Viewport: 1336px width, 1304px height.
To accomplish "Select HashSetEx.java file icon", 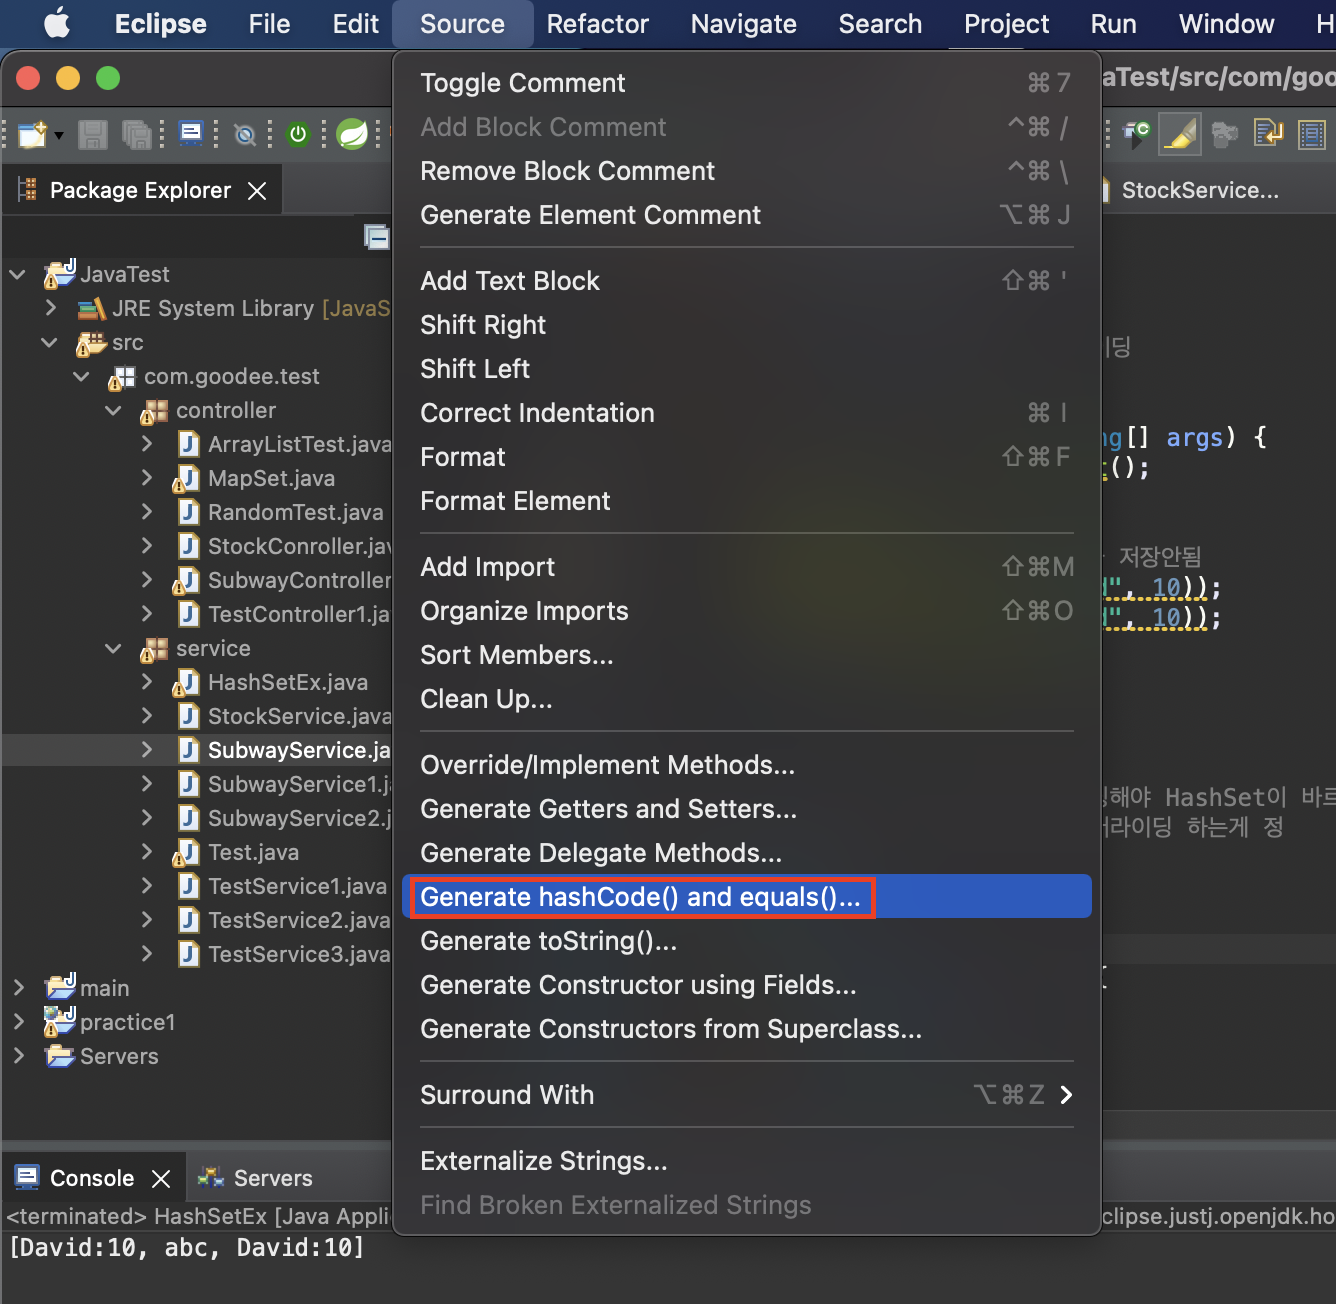I will coord(187,683).
